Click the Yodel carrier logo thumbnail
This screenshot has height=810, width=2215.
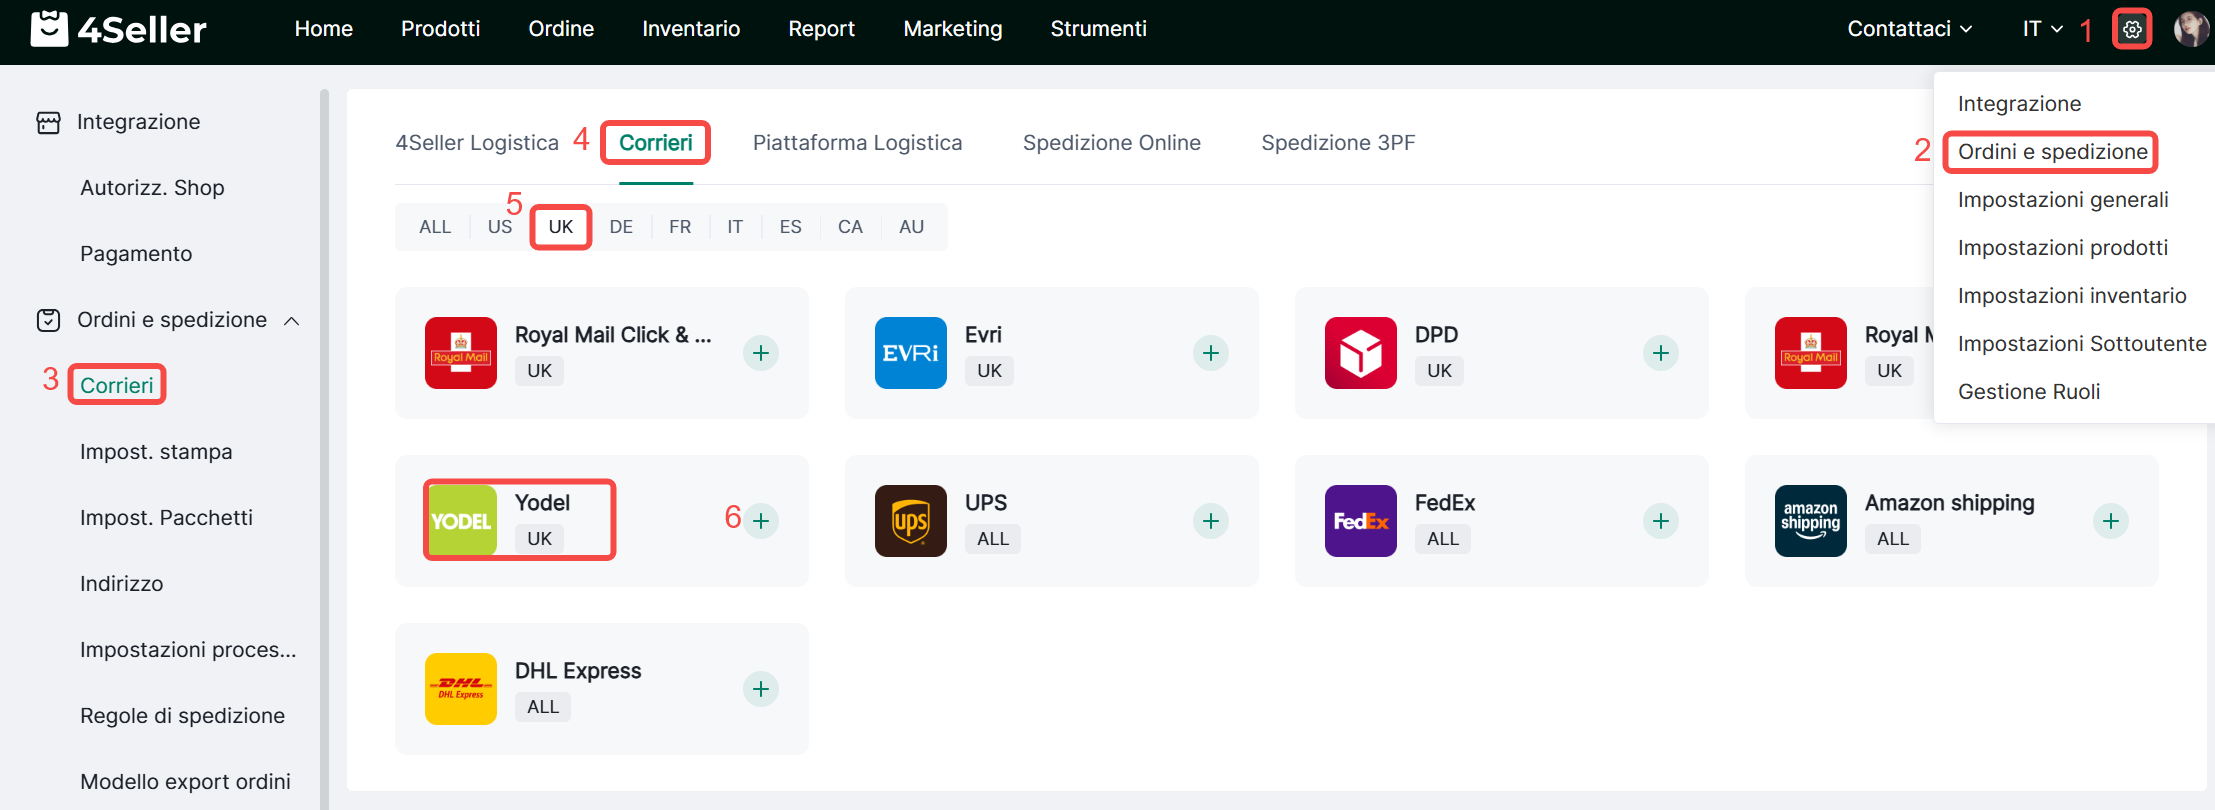coord(461,521)
